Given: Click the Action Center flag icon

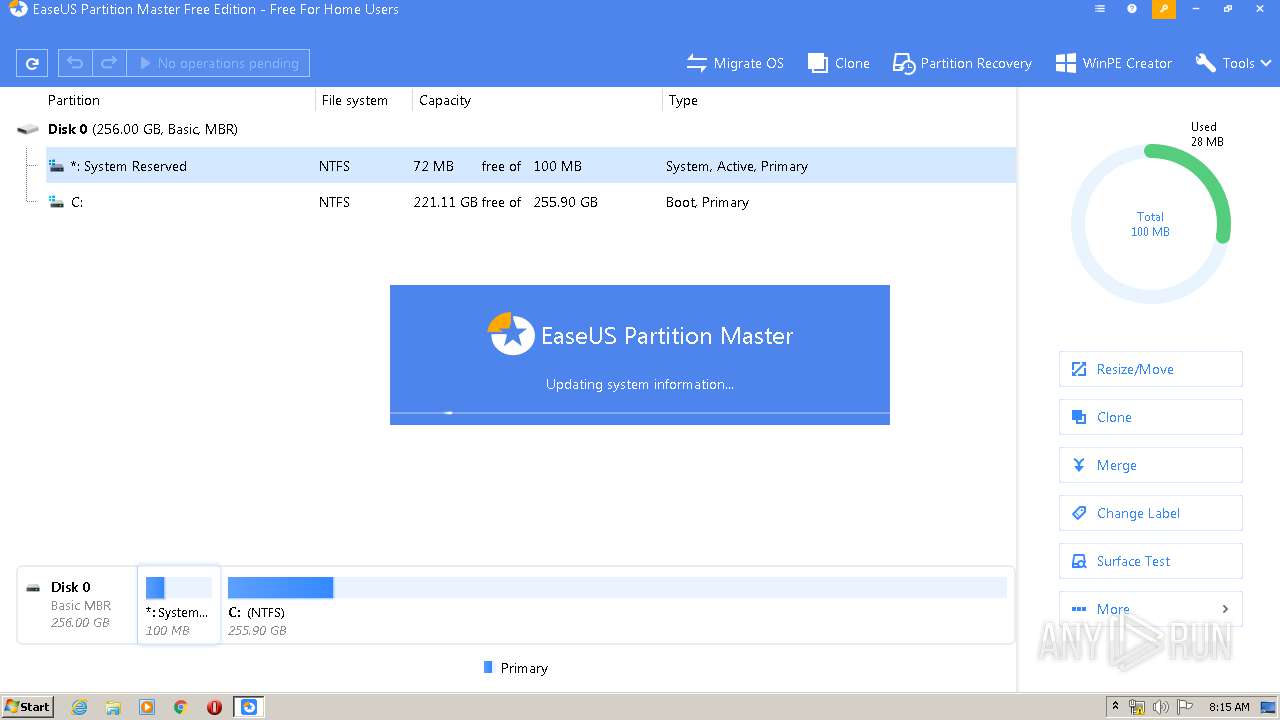Looking at the screenshot, I should pyautogui.click(x=1183, y=707).
